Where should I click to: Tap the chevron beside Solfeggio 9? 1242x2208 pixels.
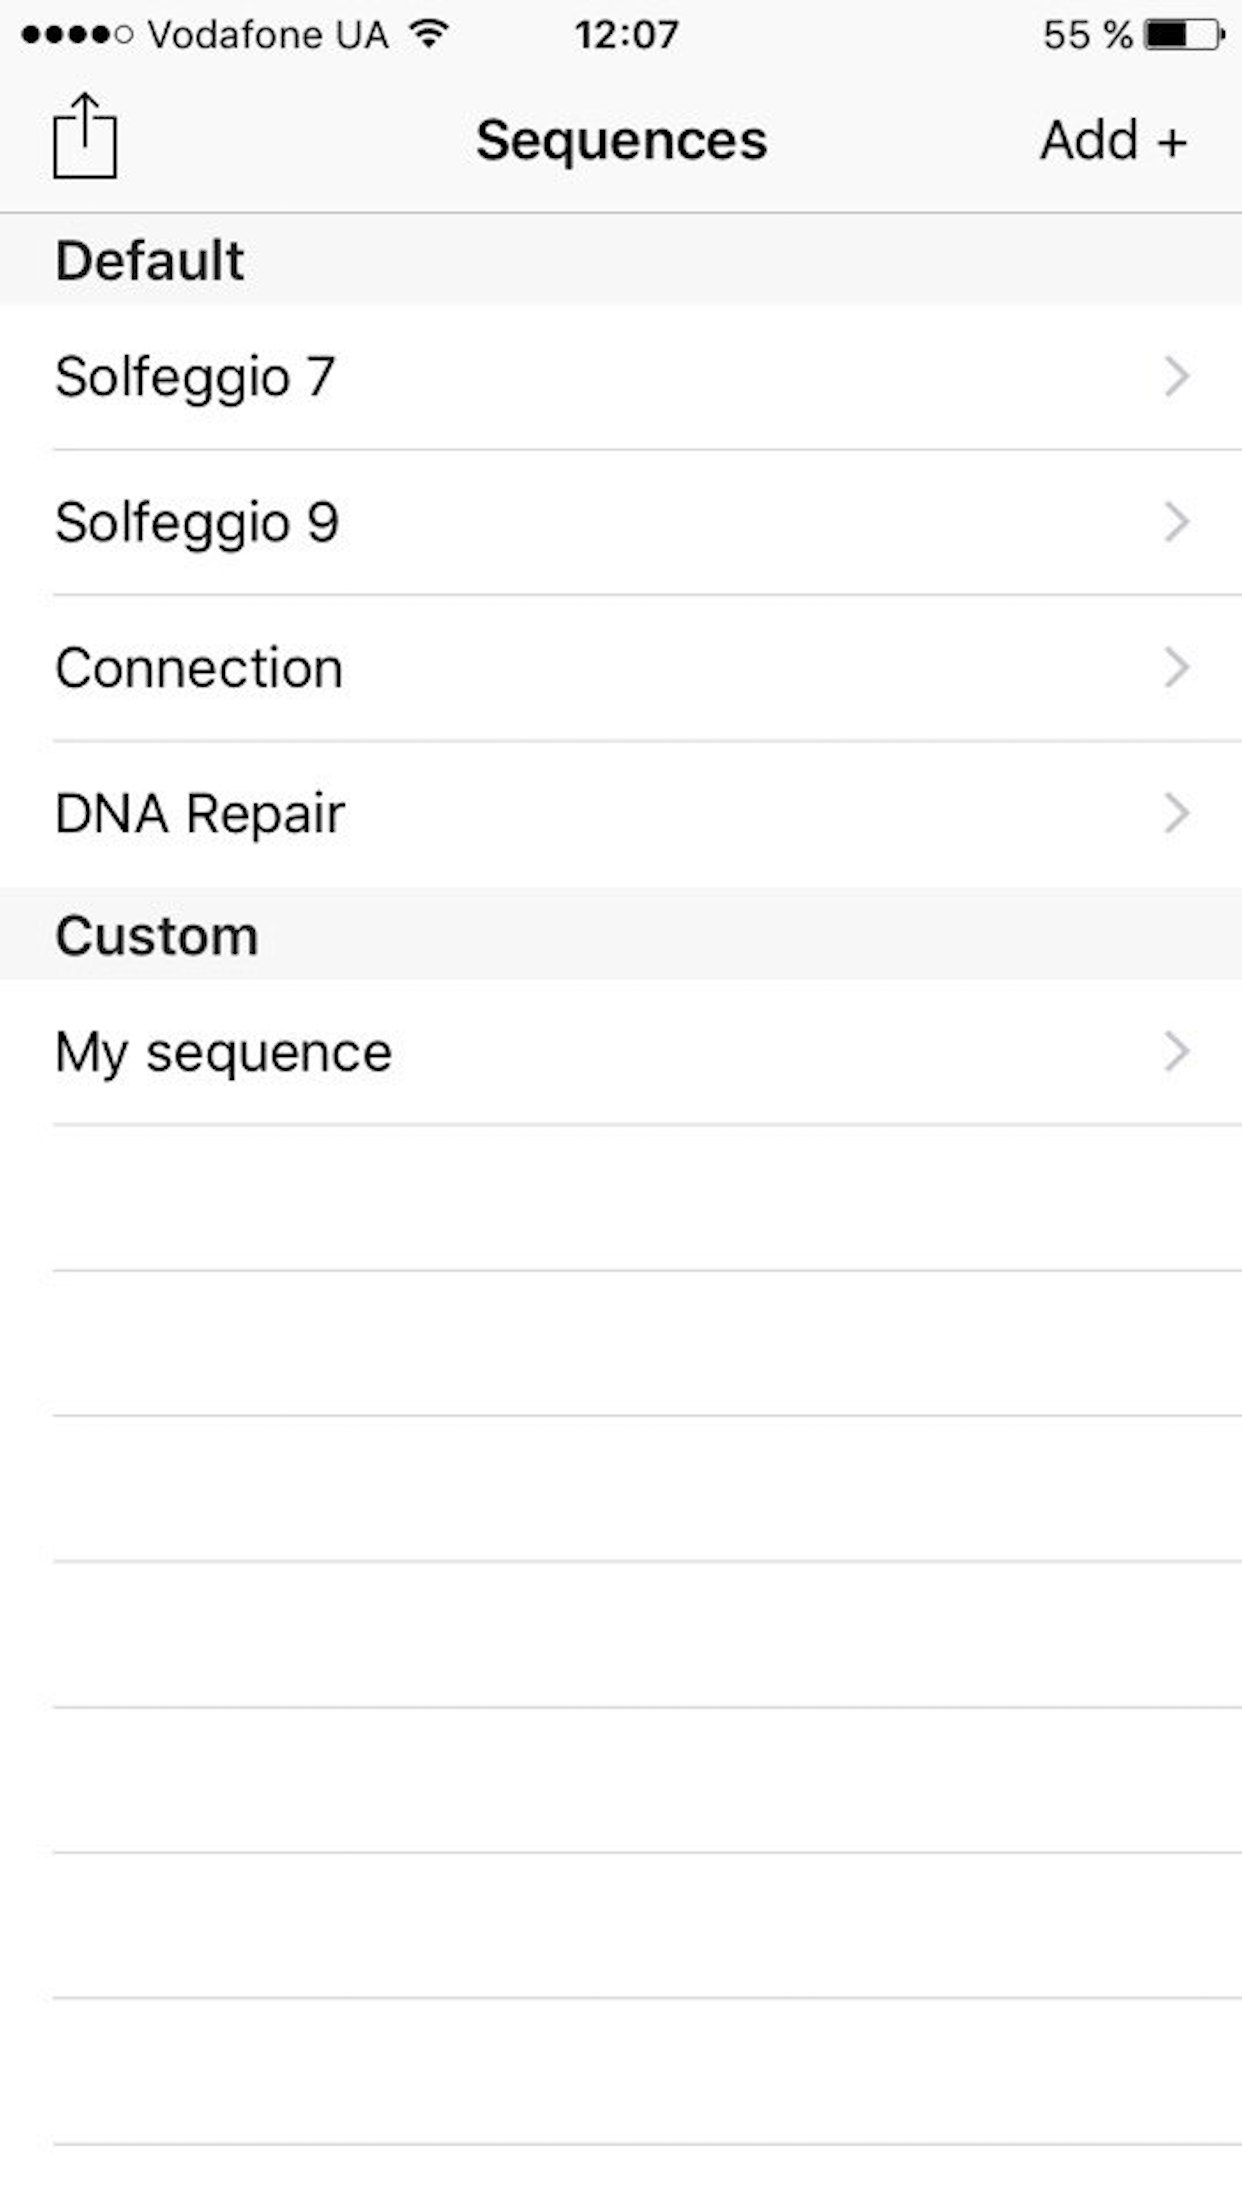coord(1177,523)
